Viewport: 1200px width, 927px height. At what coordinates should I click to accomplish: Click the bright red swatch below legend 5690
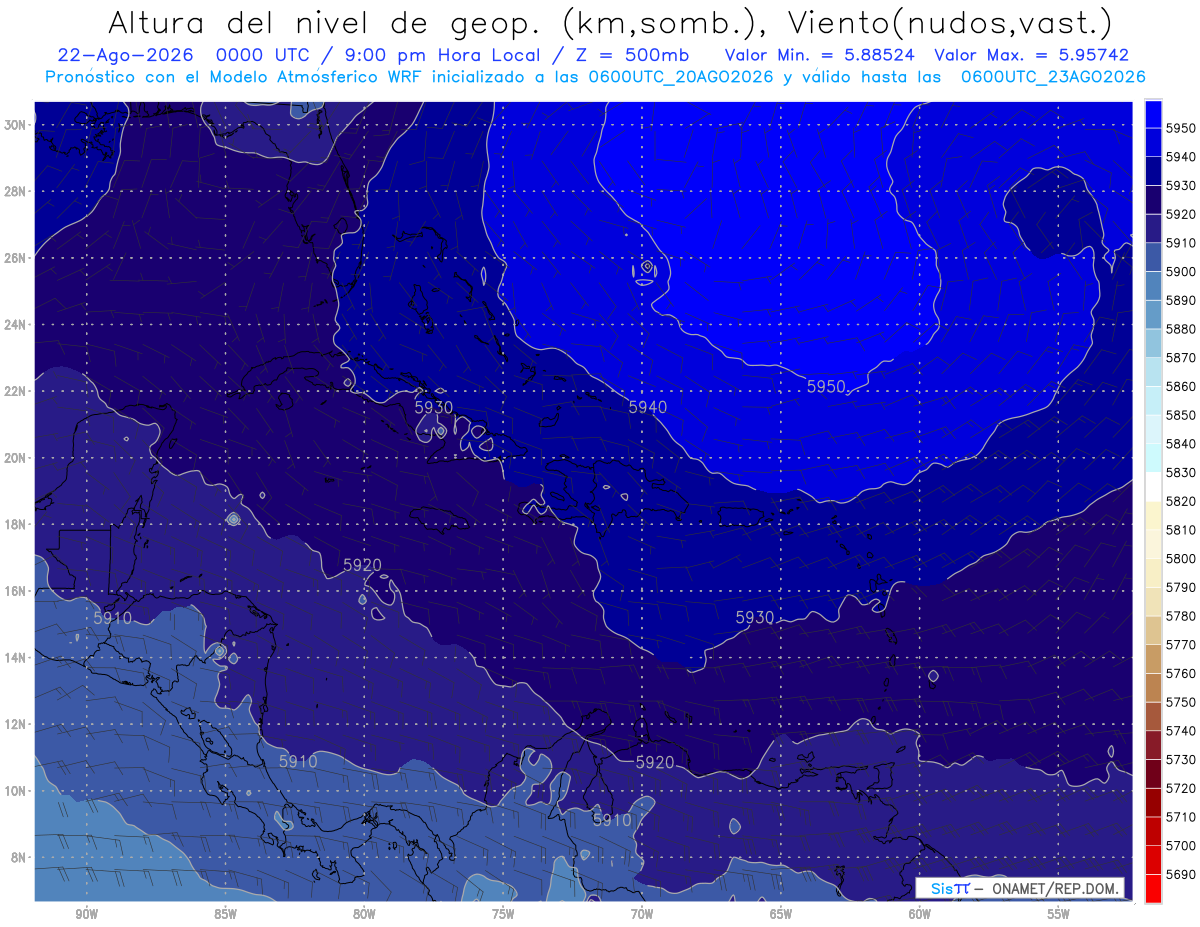1153,888
